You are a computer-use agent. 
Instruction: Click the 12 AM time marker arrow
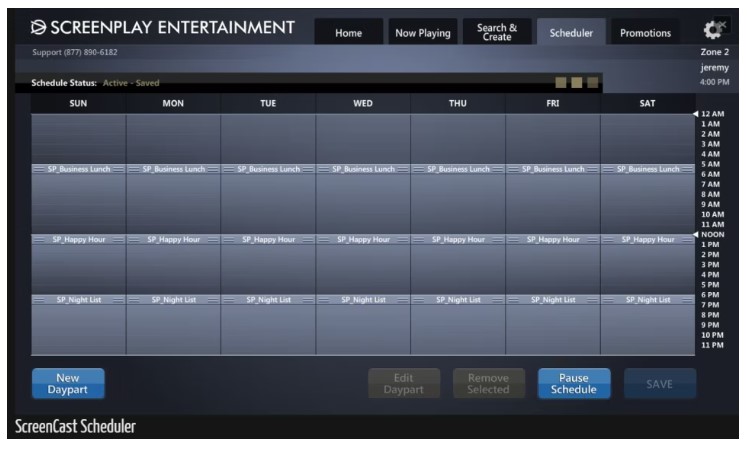pos(696,114)
